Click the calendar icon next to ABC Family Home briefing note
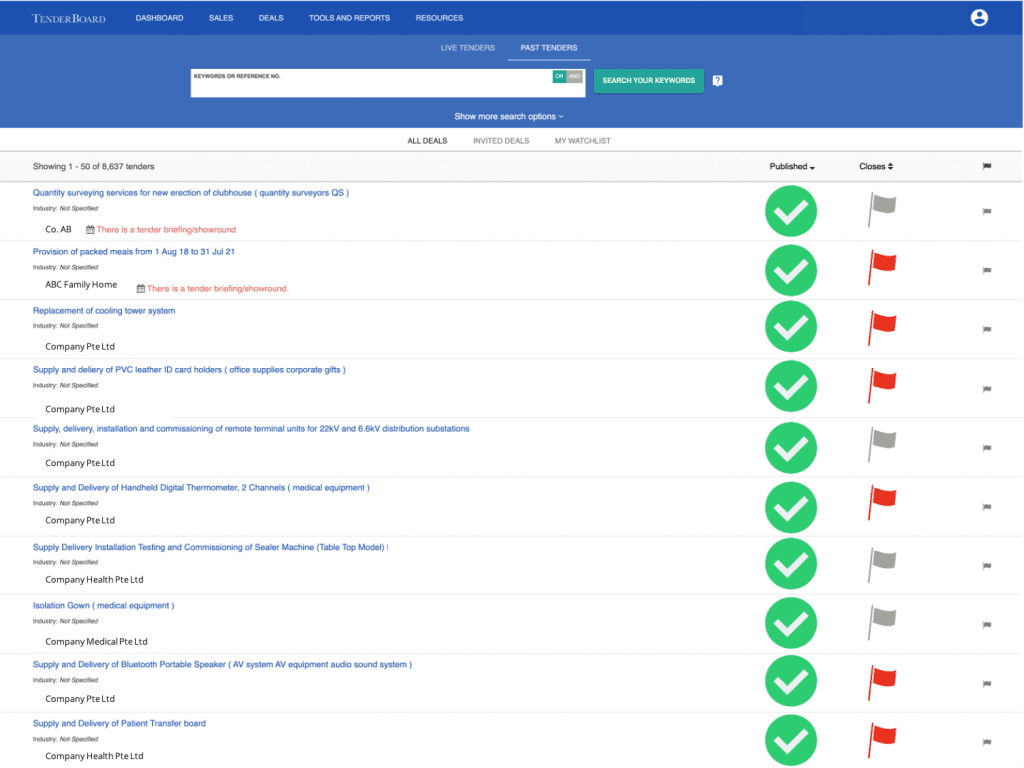 pyautogui.click(x=140, y=288)
